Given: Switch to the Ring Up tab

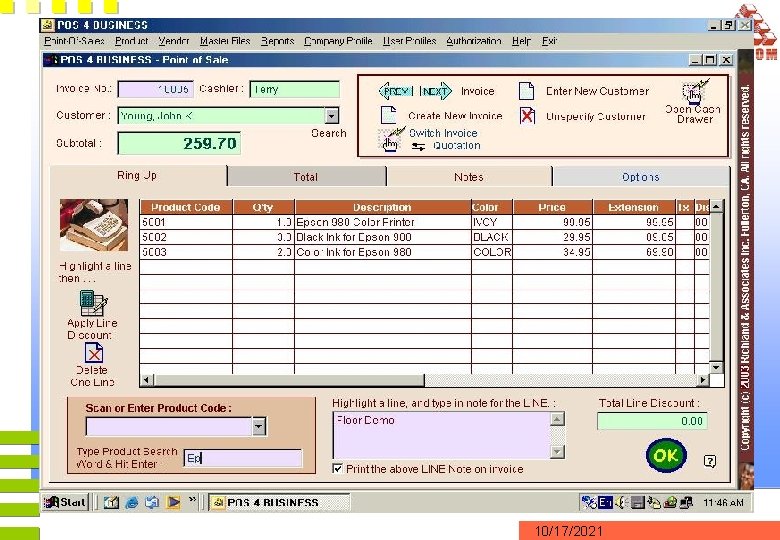Looking at the screenshot, I should 137,176.
